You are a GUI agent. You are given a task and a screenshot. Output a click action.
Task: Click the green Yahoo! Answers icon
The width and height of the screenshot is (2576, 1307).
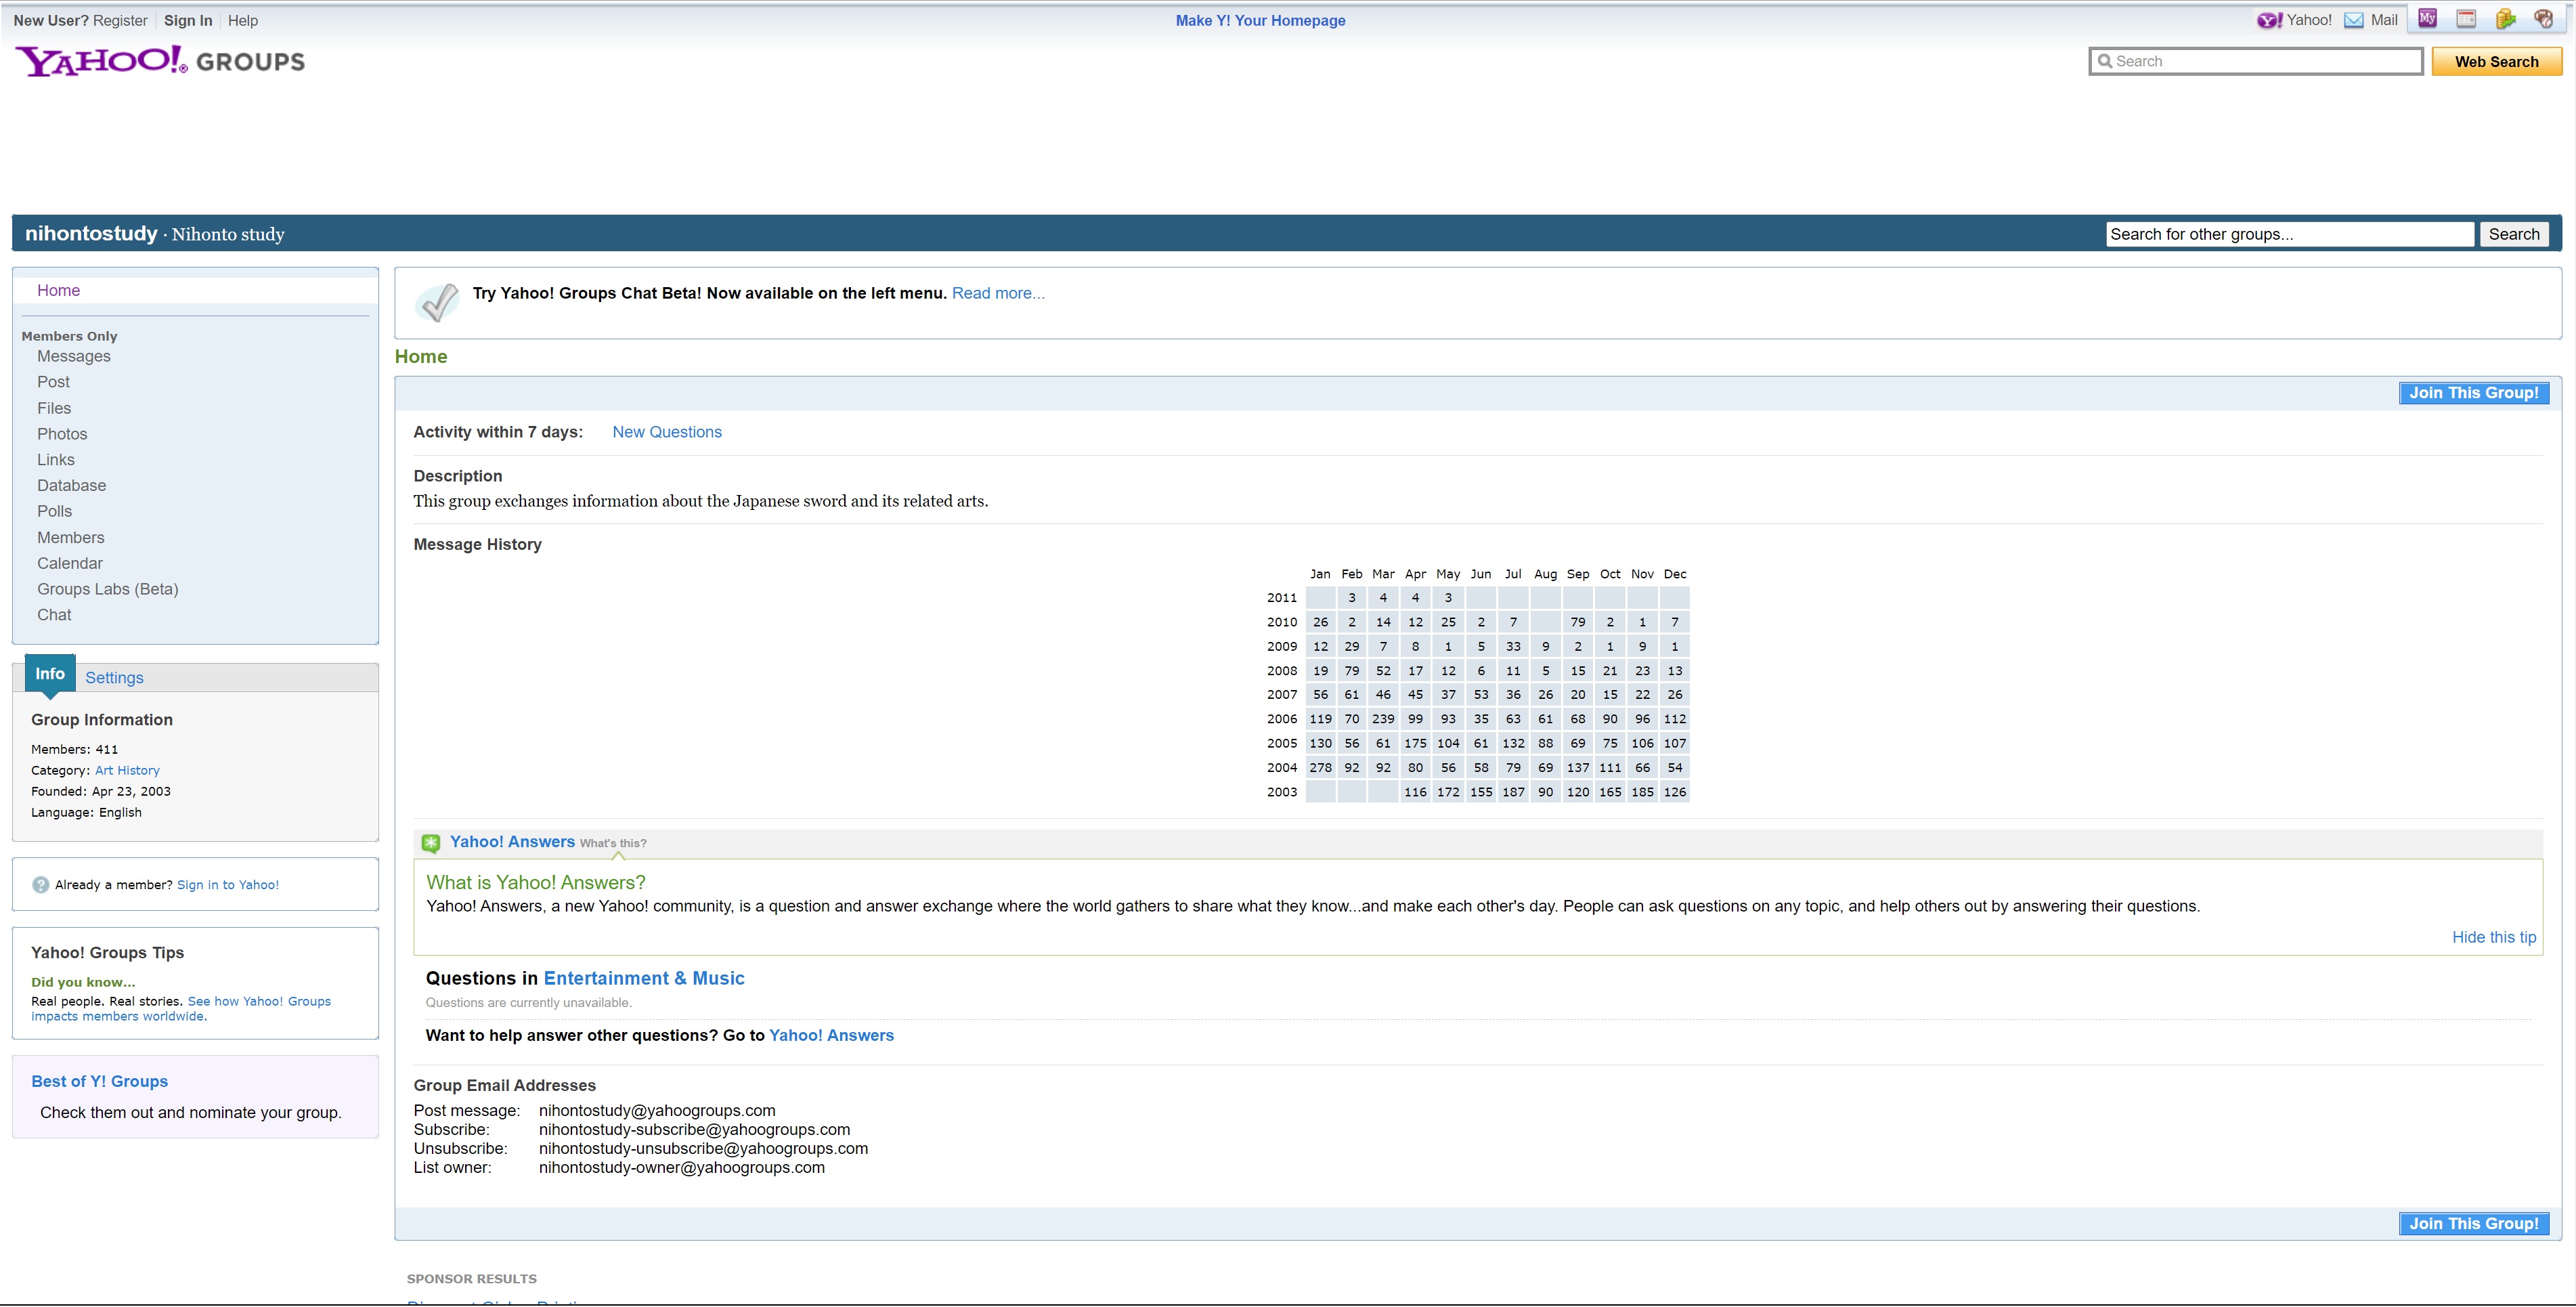(x=431, y=843)
